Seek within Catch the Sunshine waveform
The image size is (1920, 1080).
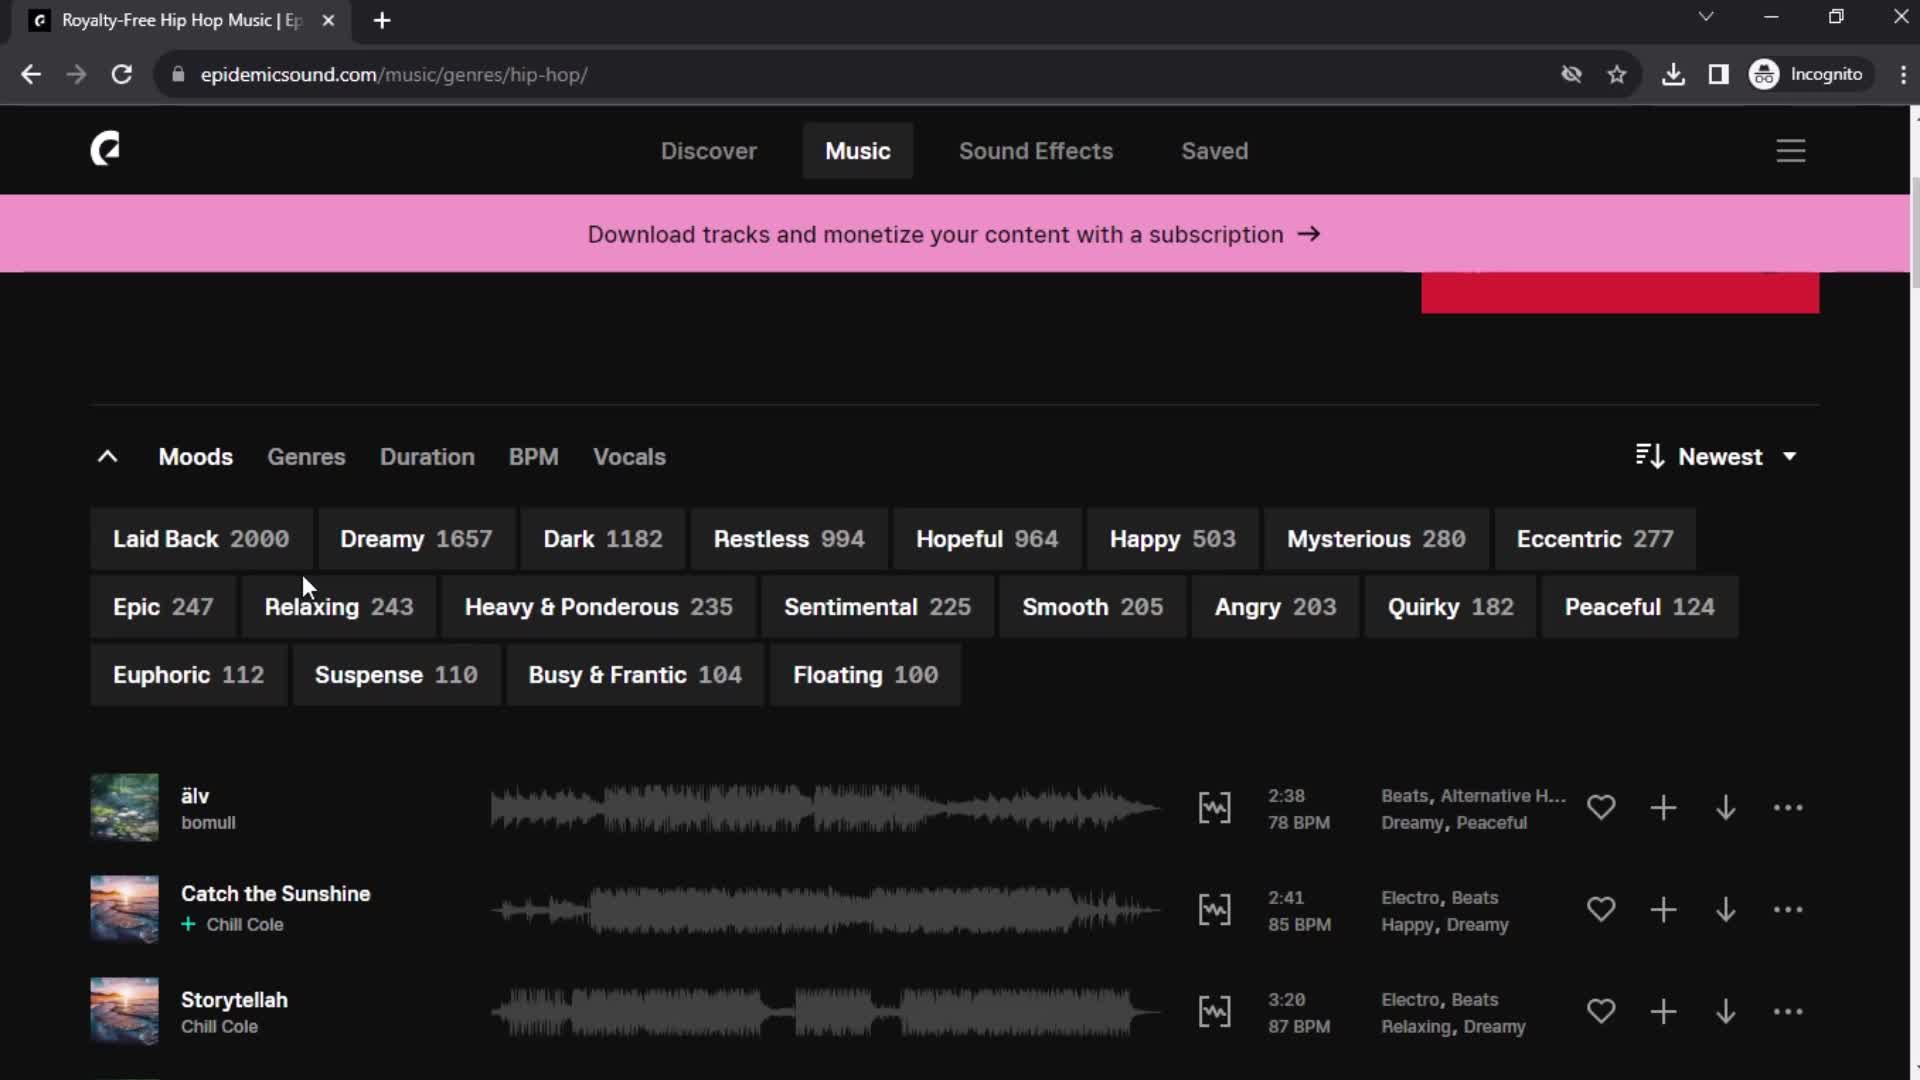click(x=825, y=909)
